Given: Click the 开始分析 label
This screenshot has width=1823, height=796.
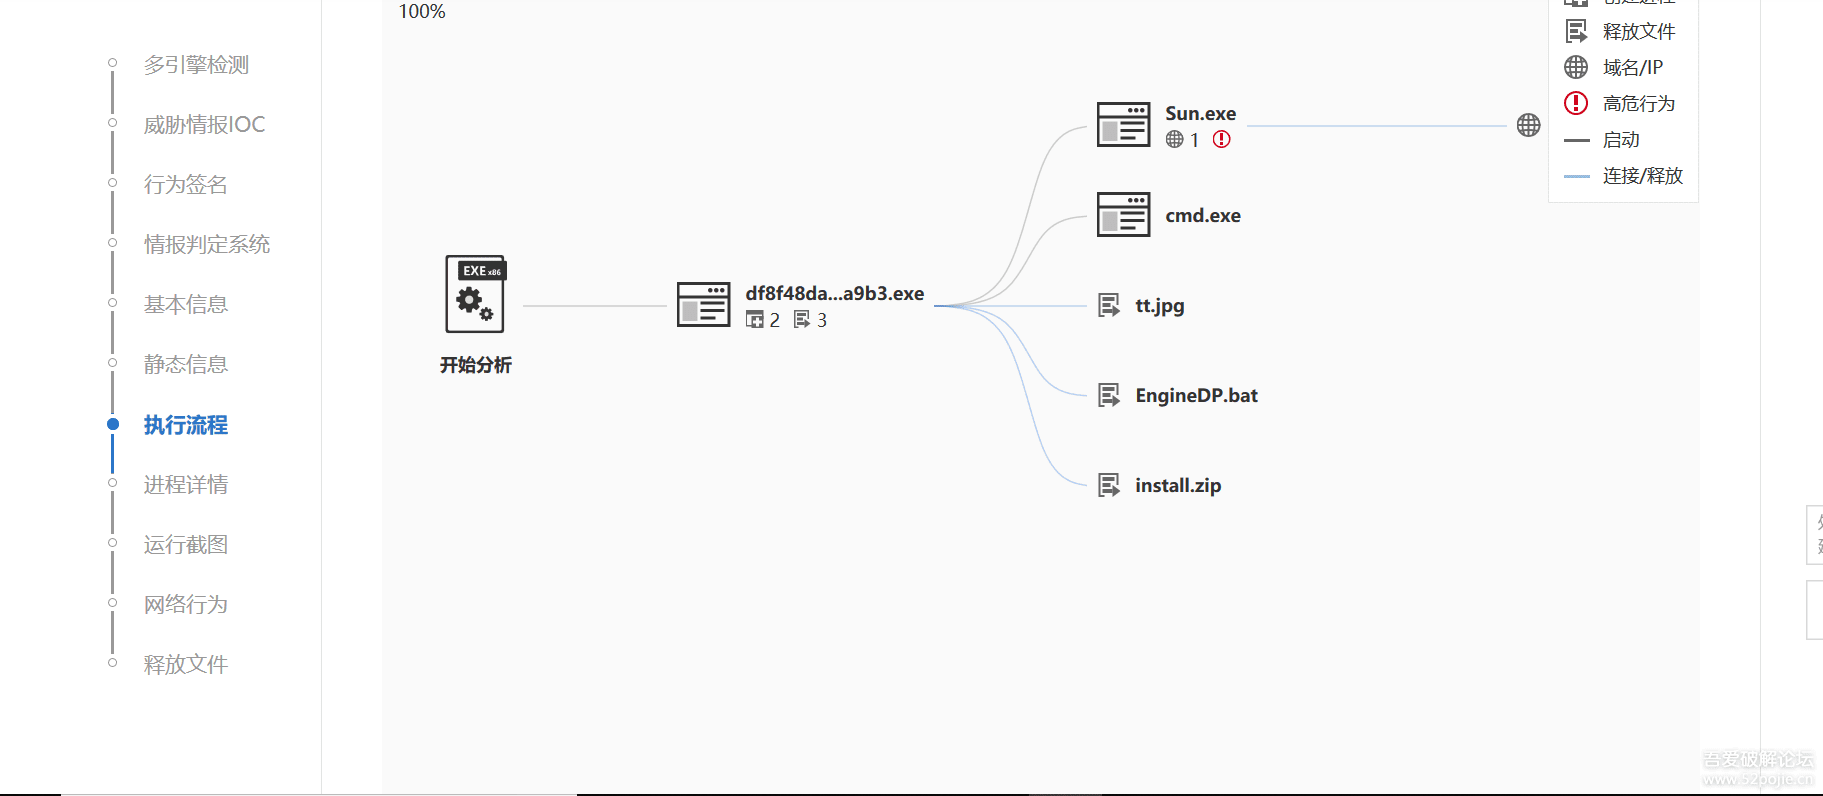Looking at the screenshot, I should [476, 365].
